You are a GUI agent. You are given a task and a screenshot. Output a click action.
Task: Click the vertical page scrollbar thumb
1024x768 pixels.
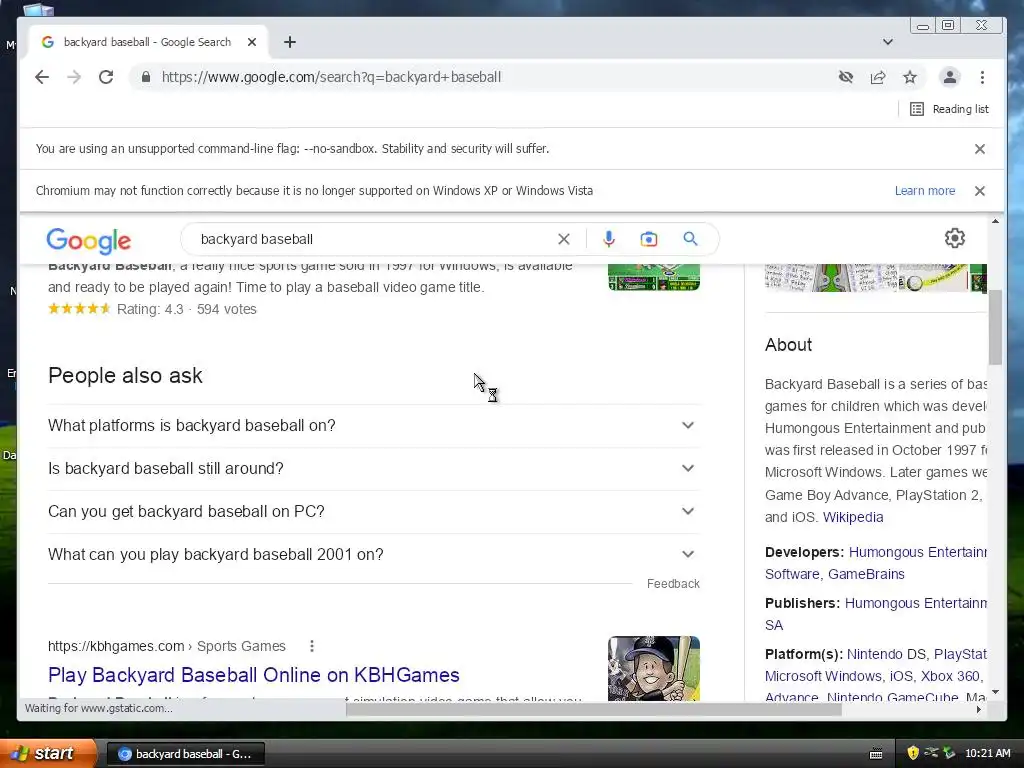point(995,327)
